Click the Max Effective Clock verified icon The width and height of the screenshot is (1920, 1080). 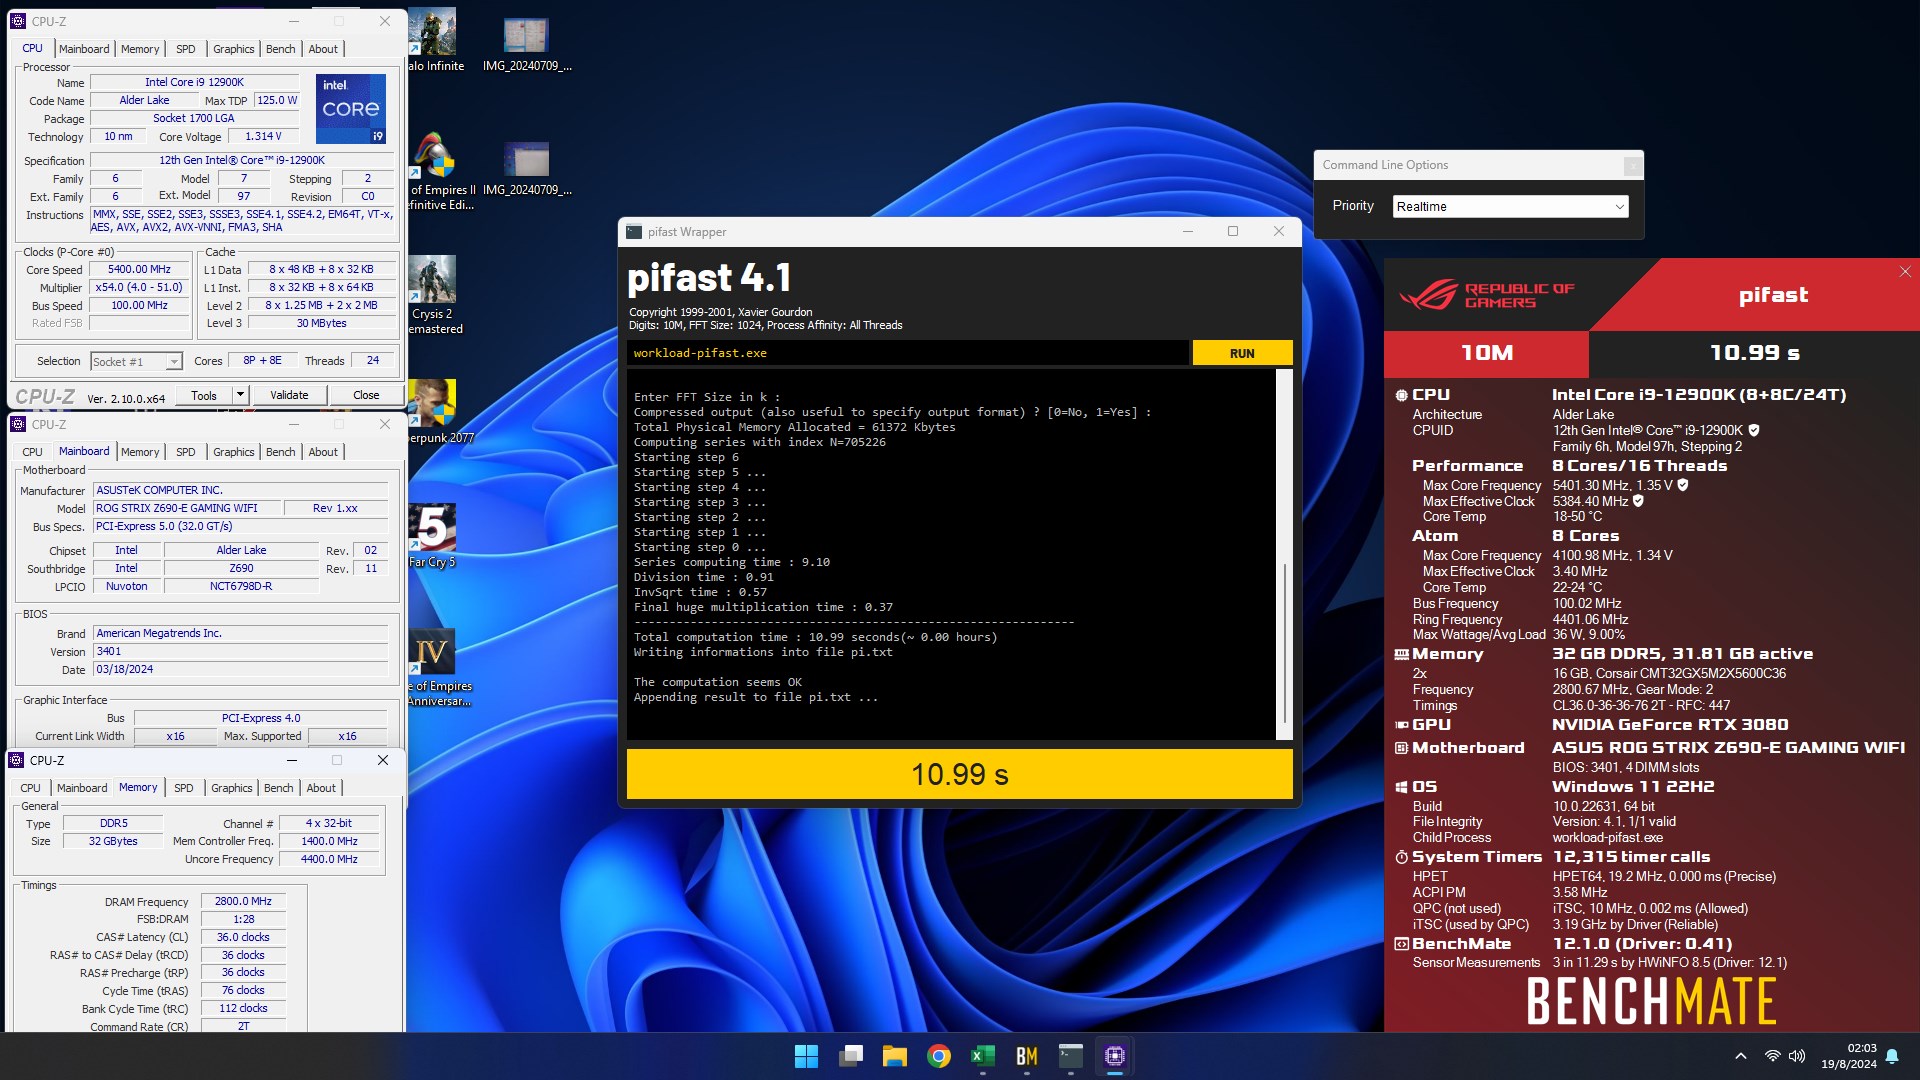click(1638, 502)
